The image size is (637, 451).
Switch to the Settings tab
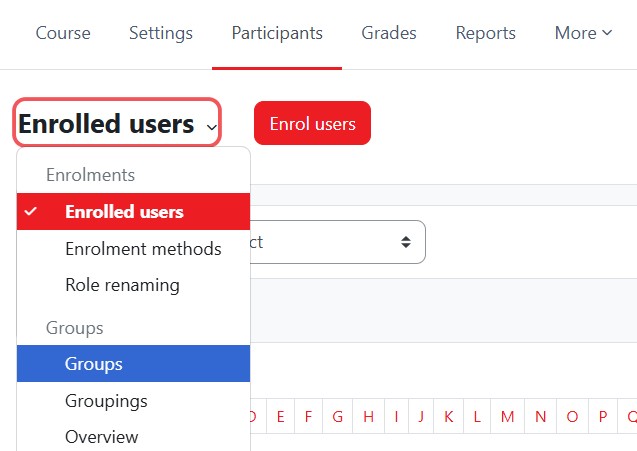tap(161, 33)
